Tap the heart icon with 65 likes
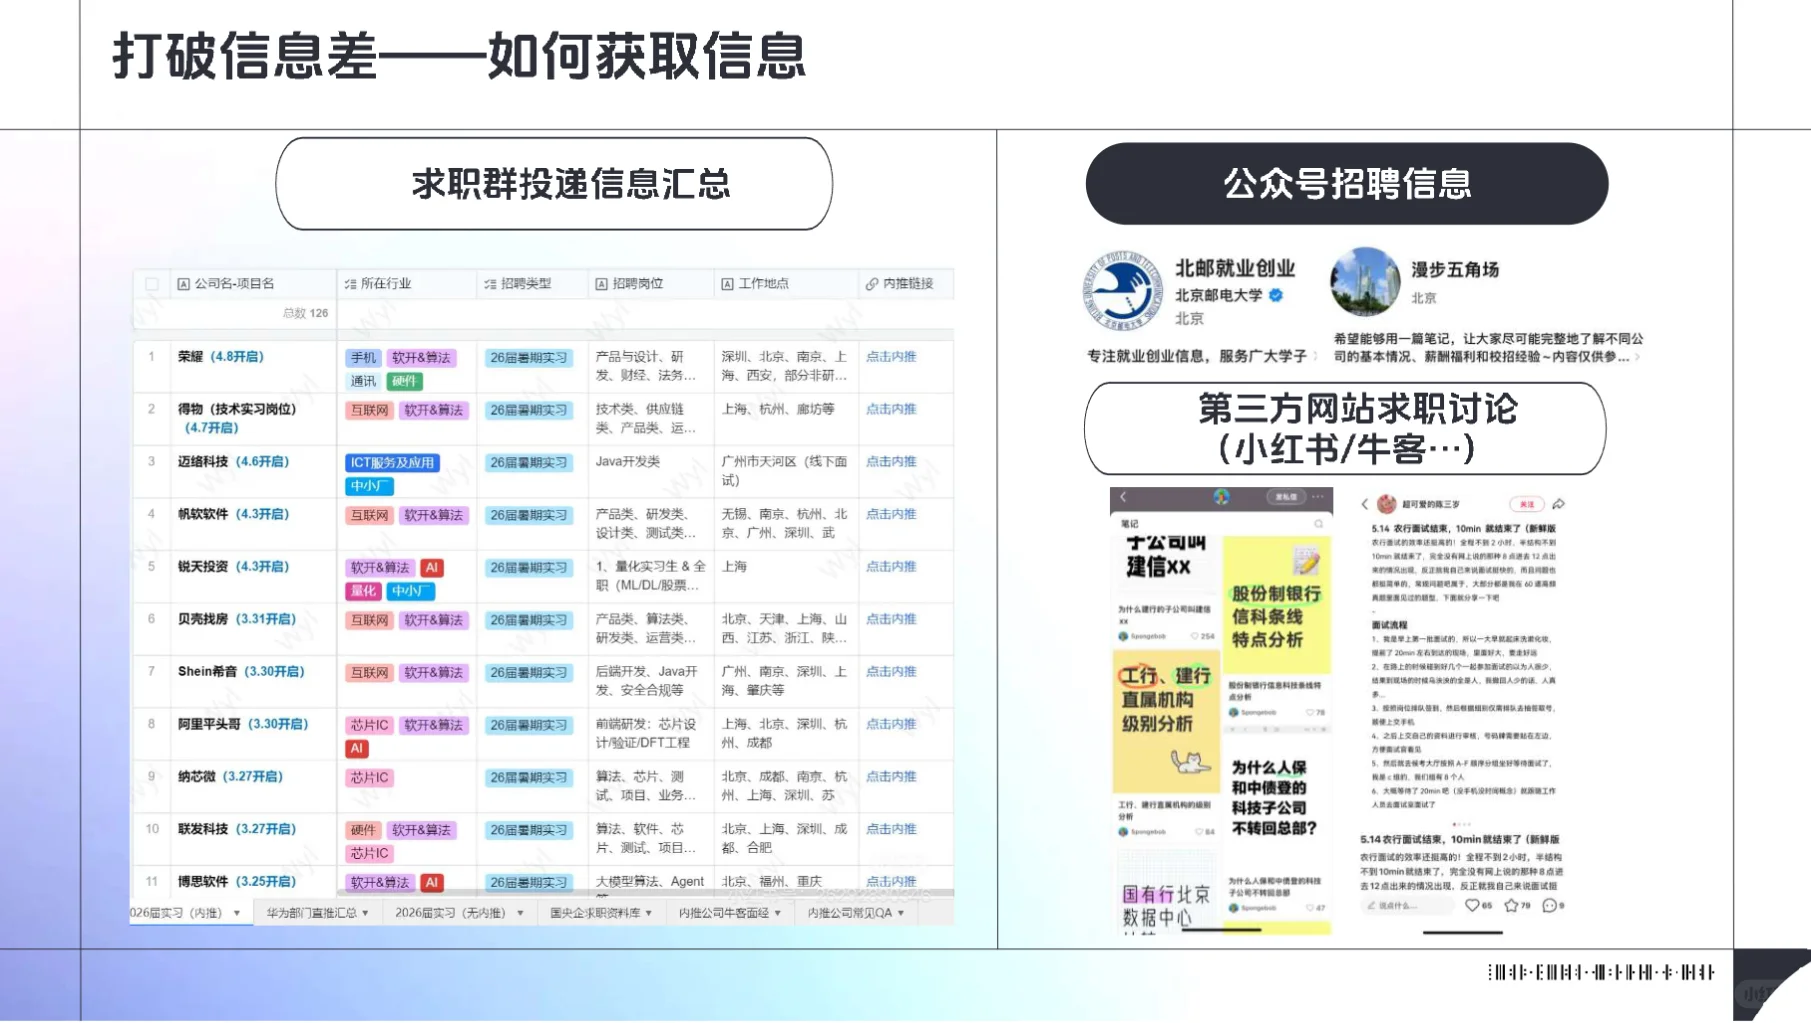 (1472, 905)
